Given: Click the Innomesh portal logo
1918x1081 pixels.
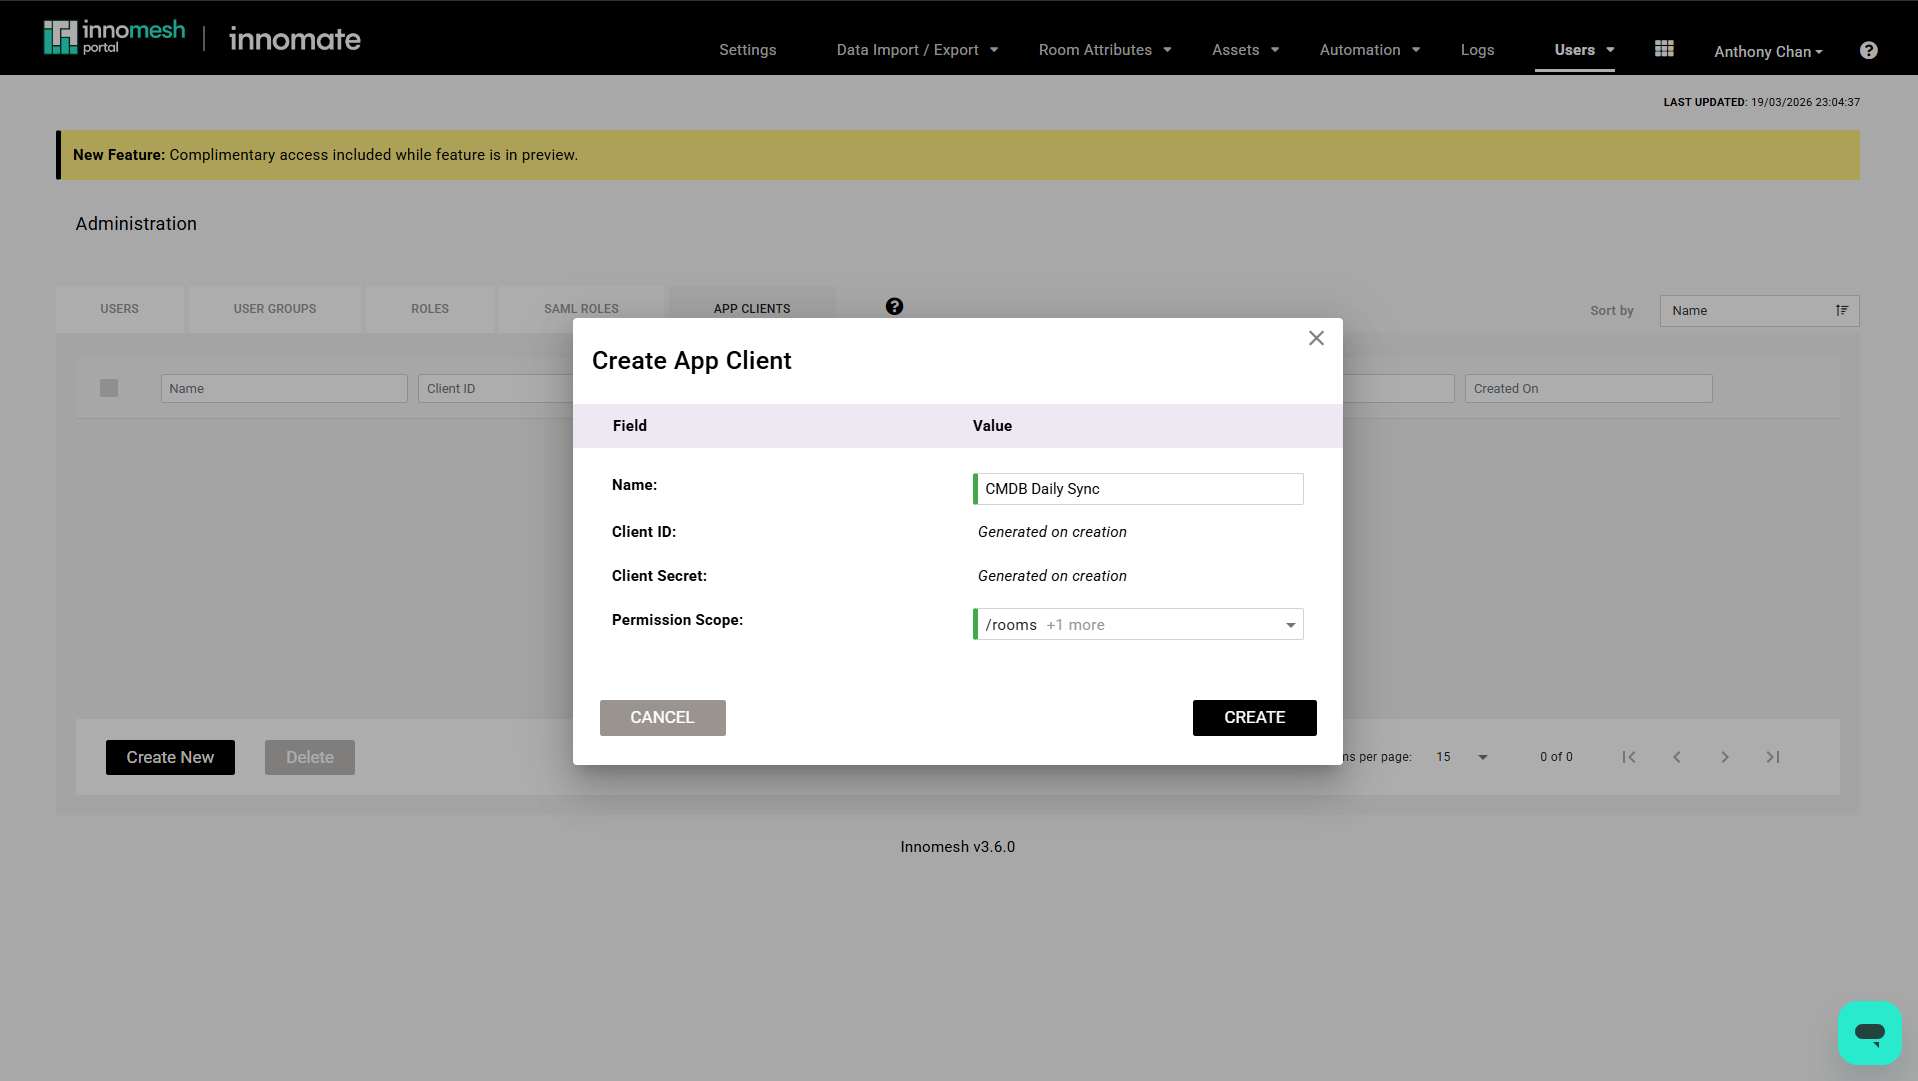Looking at the screenshot, I should click(114, 38).
